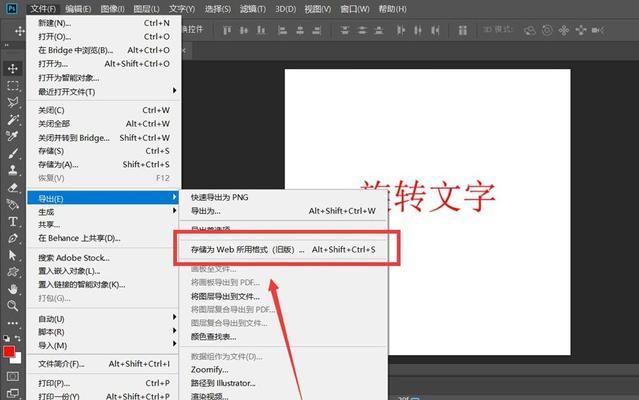Click the 3D rotate mode icon
Screen dimensions: 639x400
click(530, 30)
